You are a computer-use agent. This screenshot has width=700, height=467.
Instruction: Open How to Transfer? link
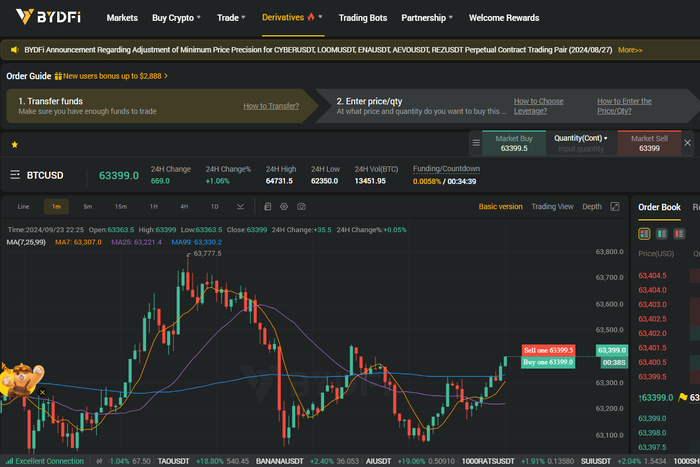[271, 106]
